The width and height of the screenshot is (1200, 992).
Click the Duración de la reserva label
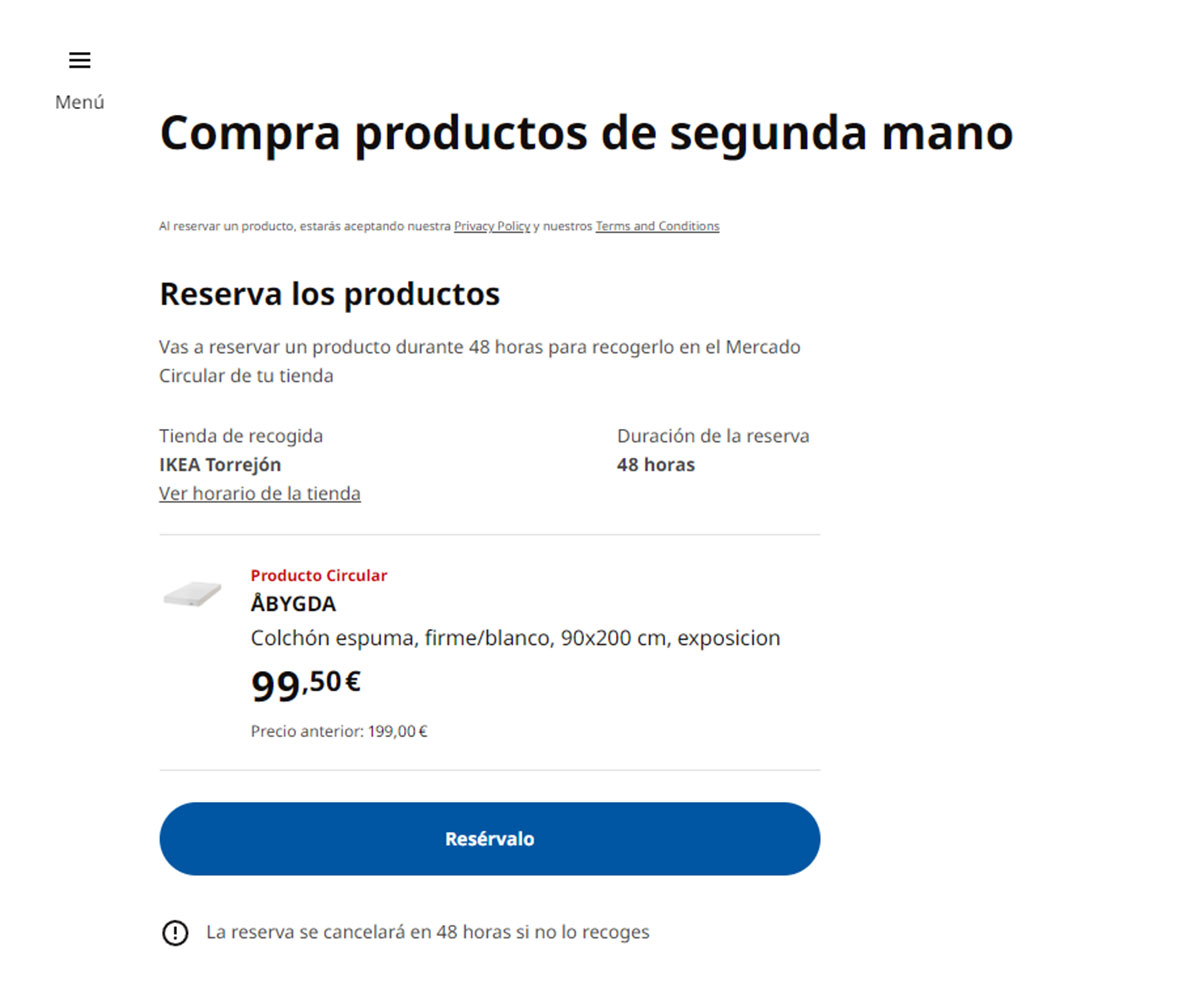[713, 436]
